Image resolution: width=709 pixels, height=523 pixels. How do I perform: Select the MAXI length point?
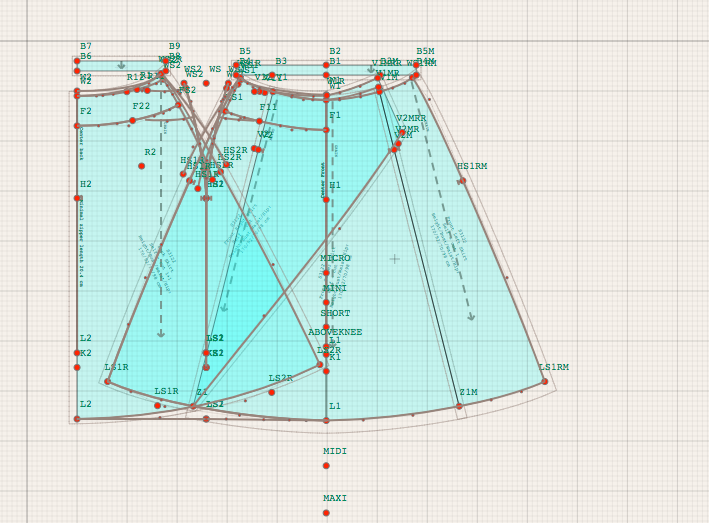click(x=326, y=513)
